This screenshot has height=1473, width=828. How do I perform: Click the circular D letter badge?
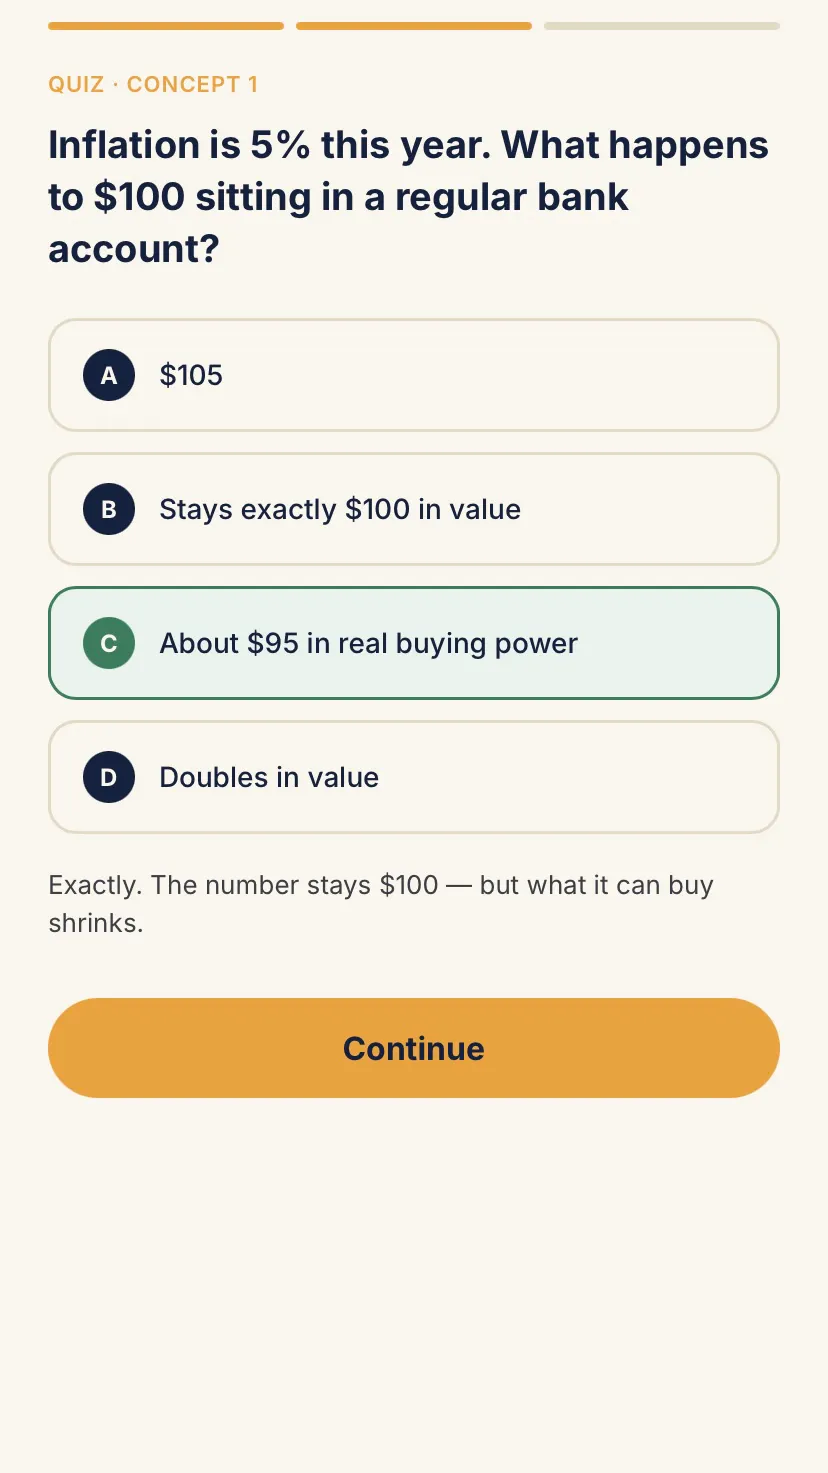click(x=109, y=777)
